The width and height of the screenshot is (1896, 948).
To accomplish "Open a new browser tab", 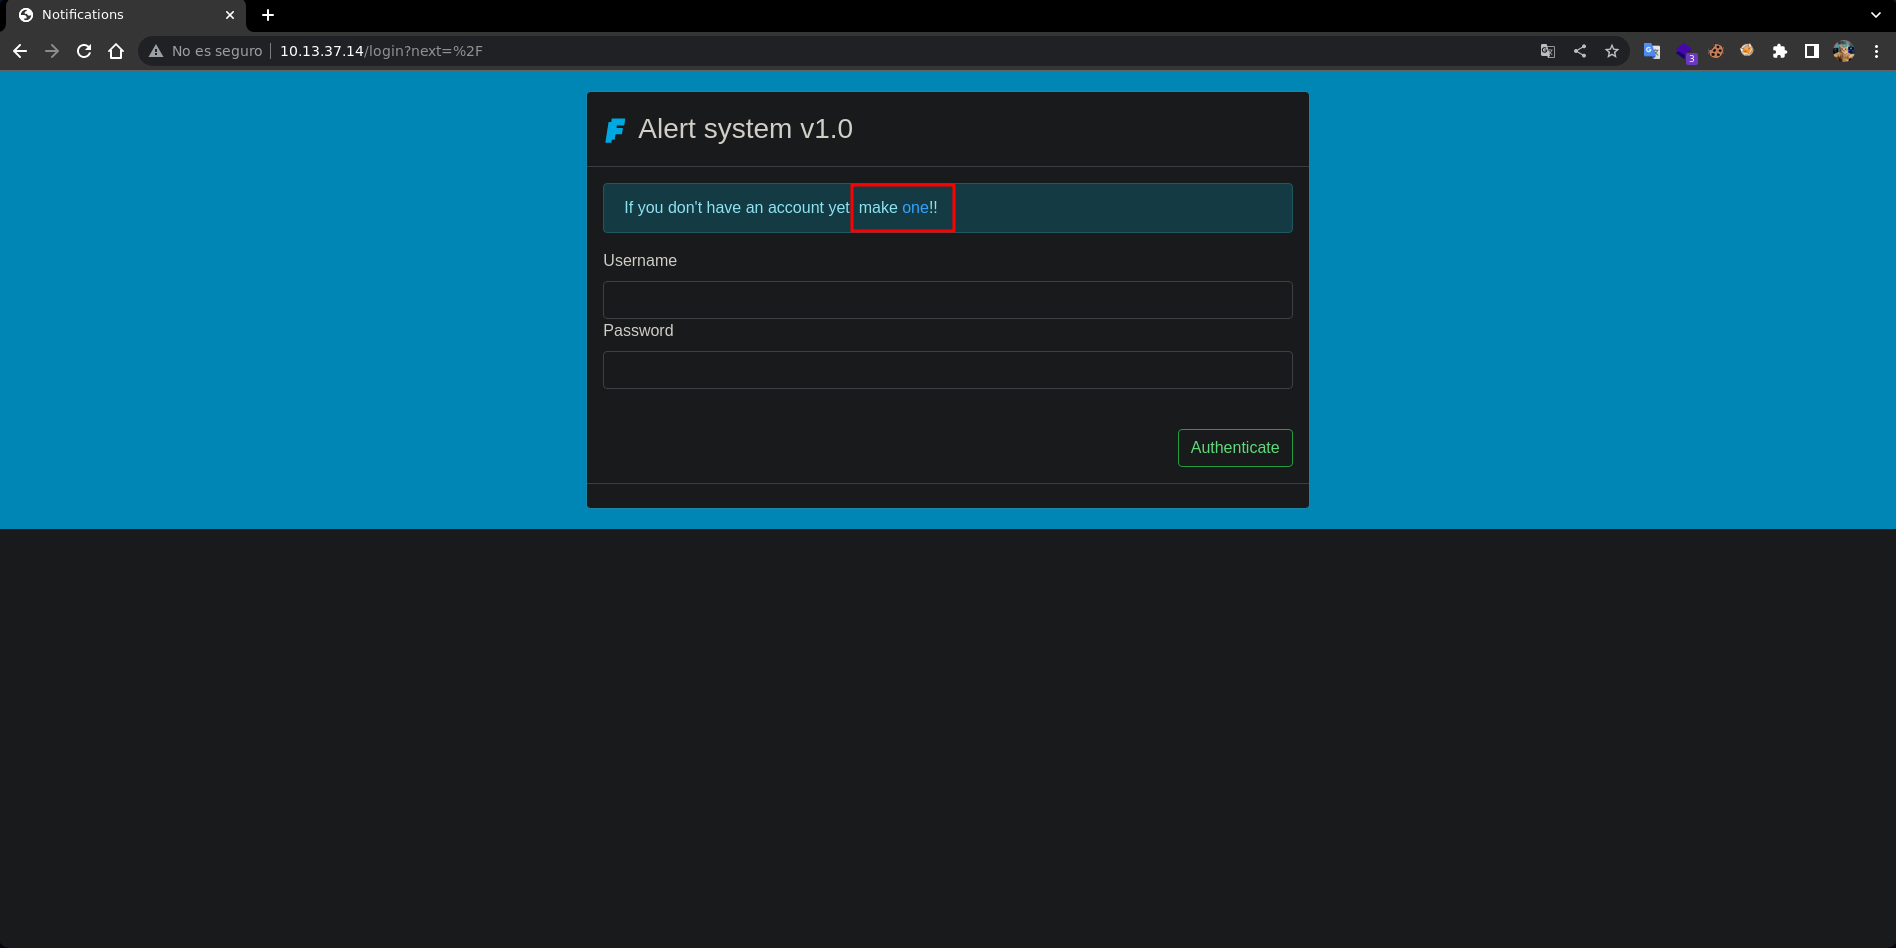I will click(x=268, y=15).
